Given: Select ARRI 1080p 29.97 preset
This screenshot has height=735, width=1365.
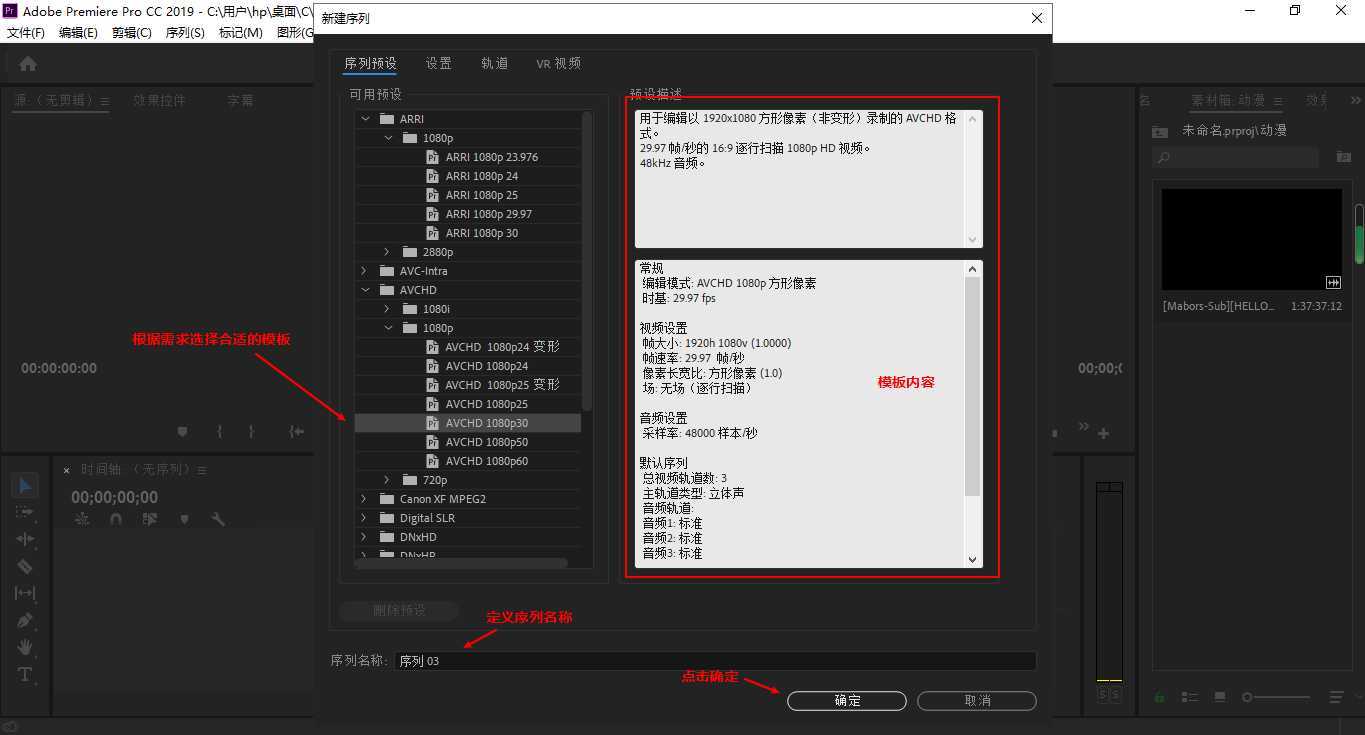Looking at the screenshot, I should [x=488, y=214].
